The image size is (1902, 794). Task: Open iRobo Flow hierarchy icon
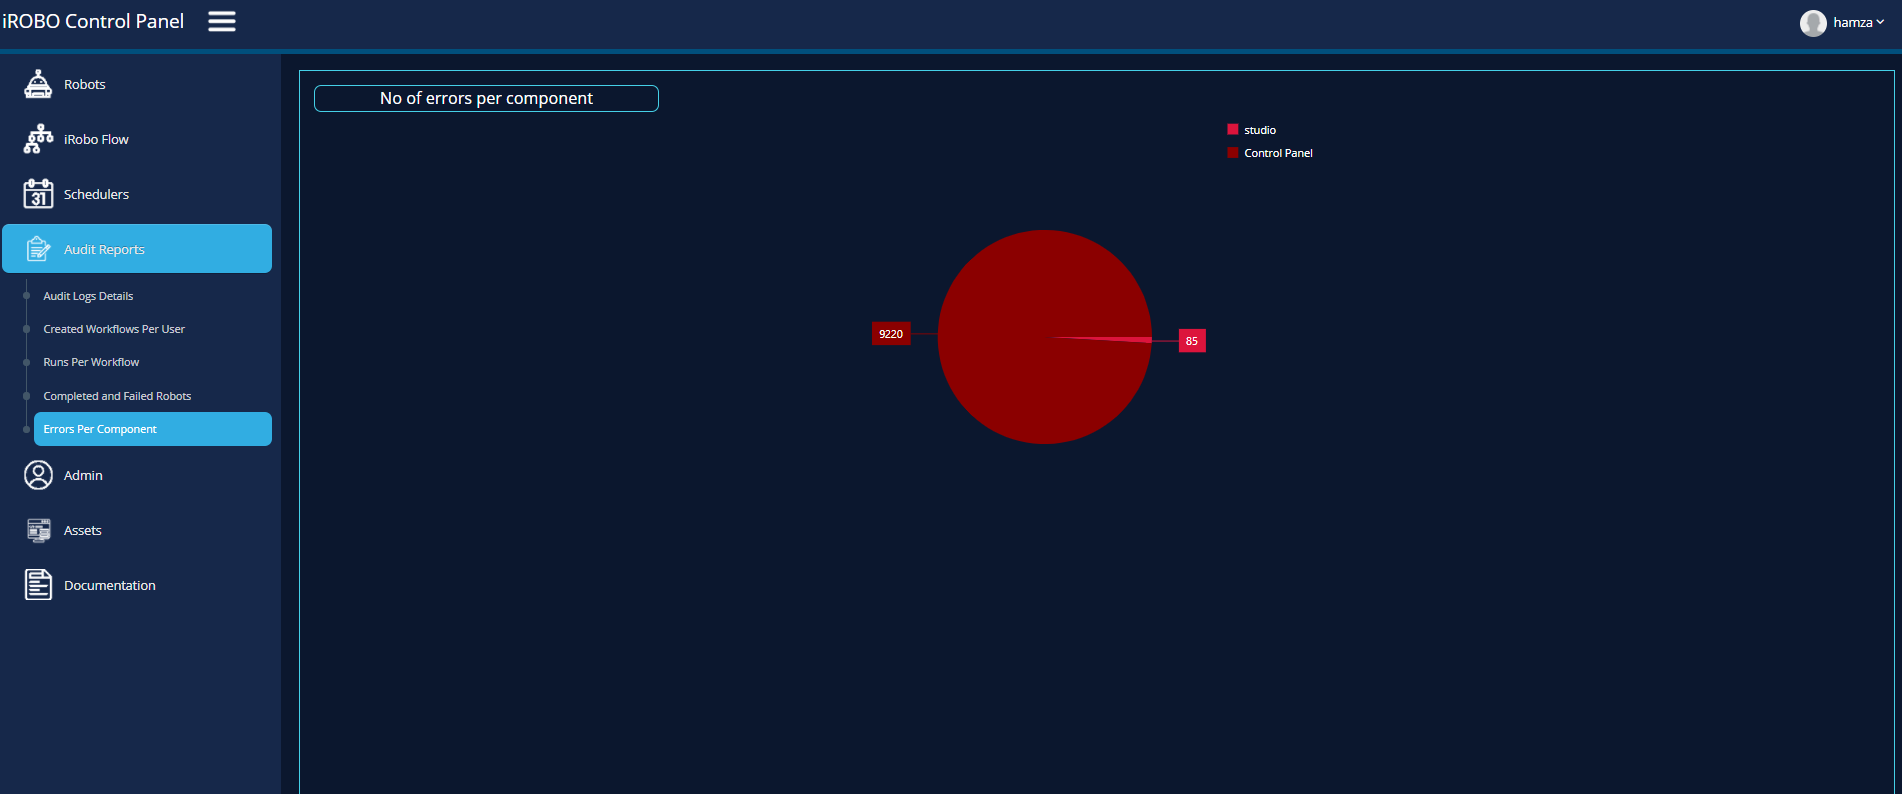click(38, 139)
